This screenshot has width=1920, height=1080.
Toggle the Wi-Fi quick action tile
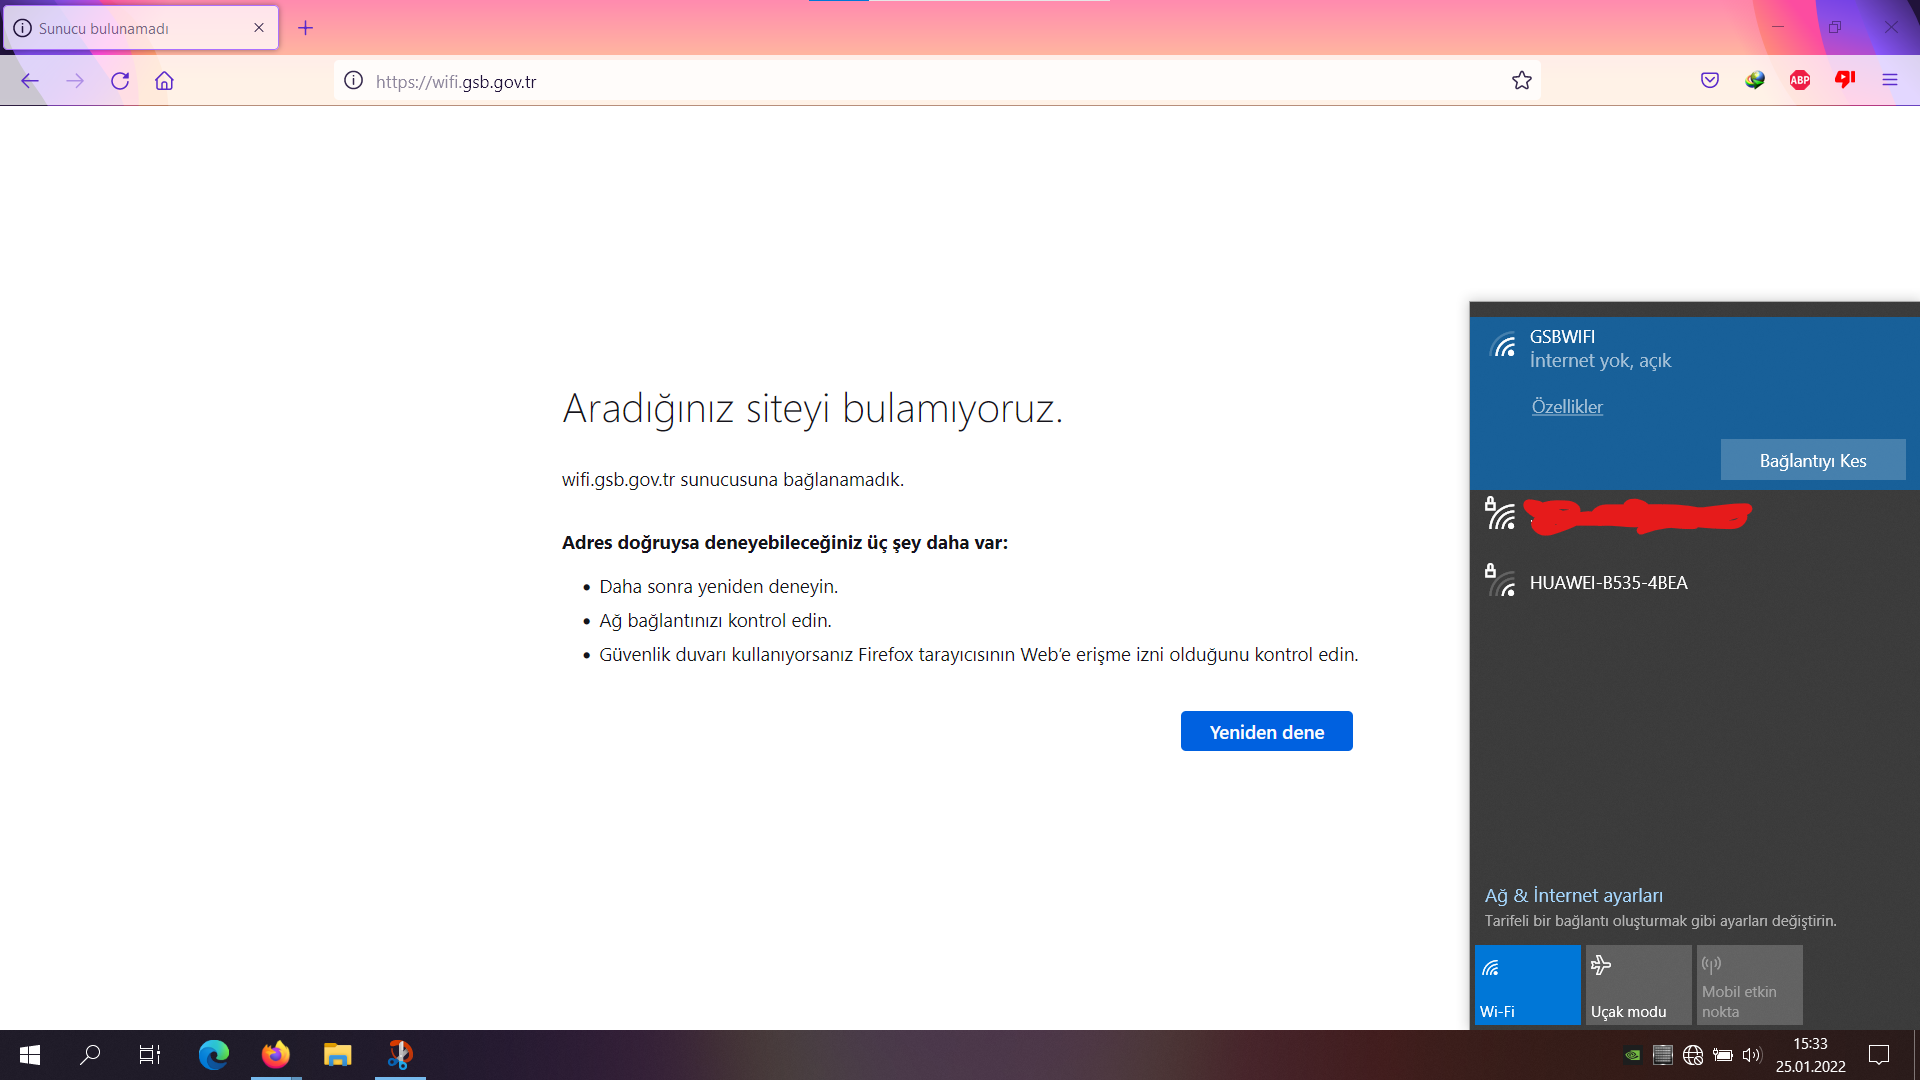click(x=1527, y=985)
